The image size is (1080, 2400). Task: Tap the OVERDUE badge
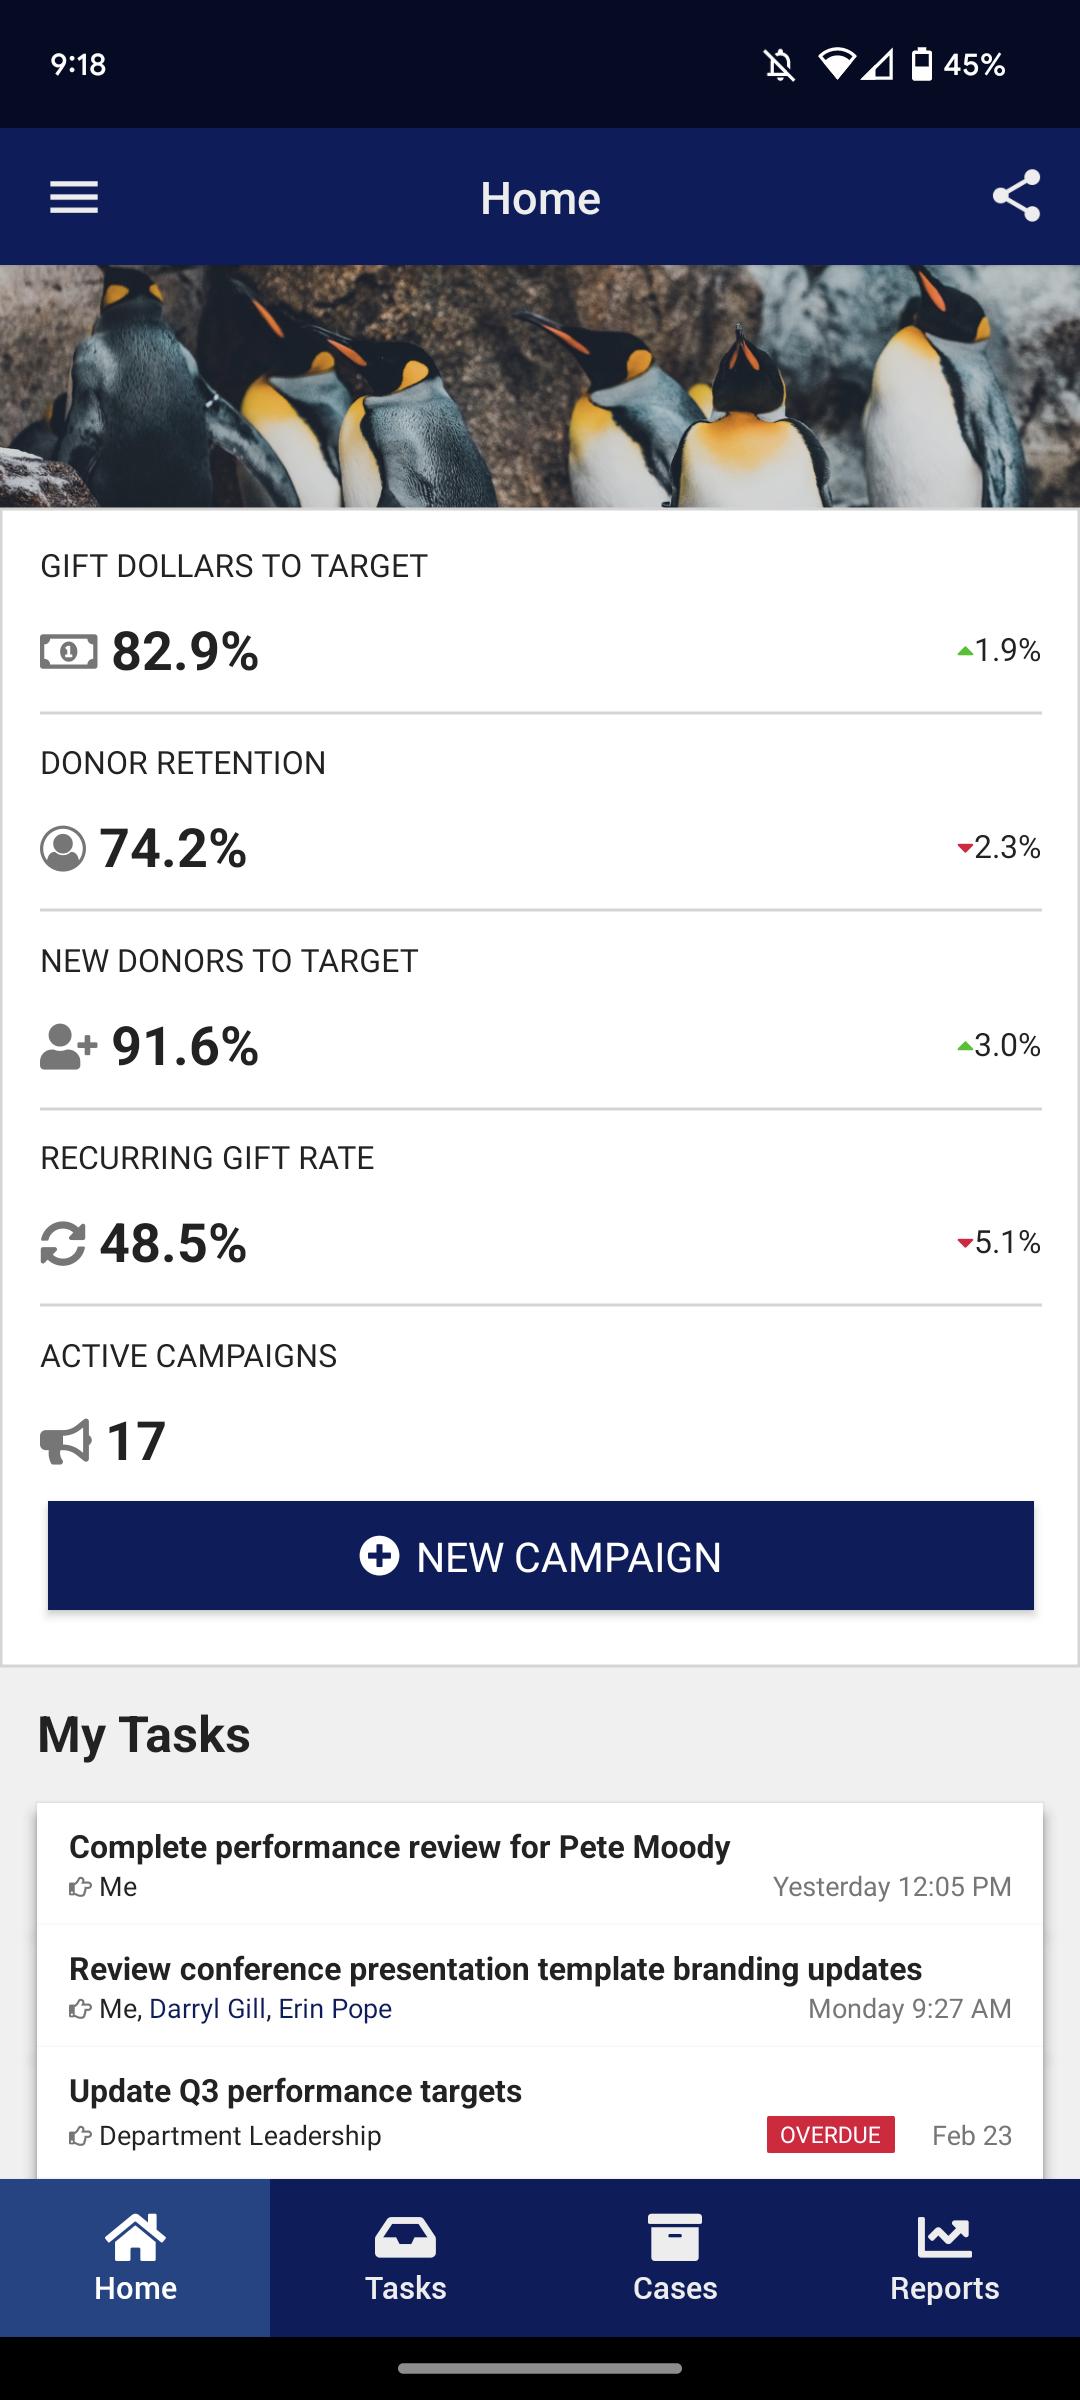point(831,2135)
